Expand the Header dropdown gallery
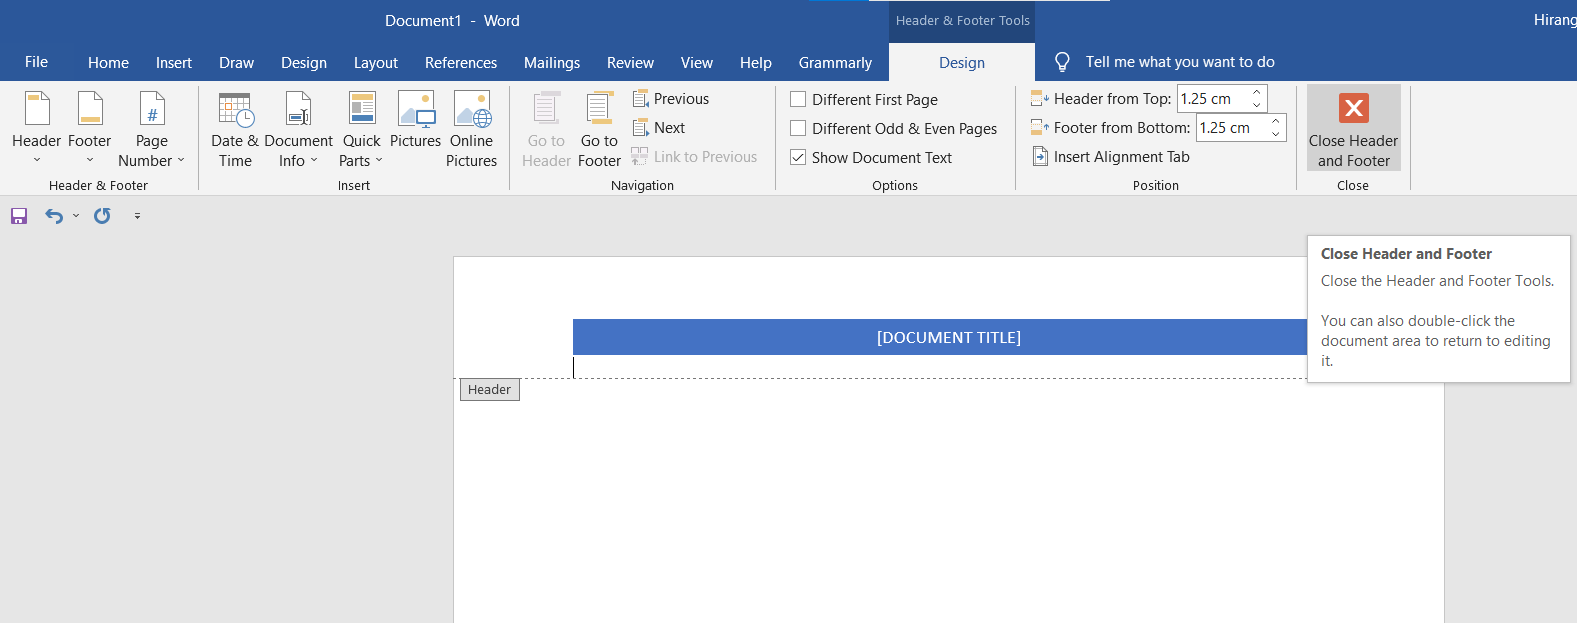 (37, 150)
